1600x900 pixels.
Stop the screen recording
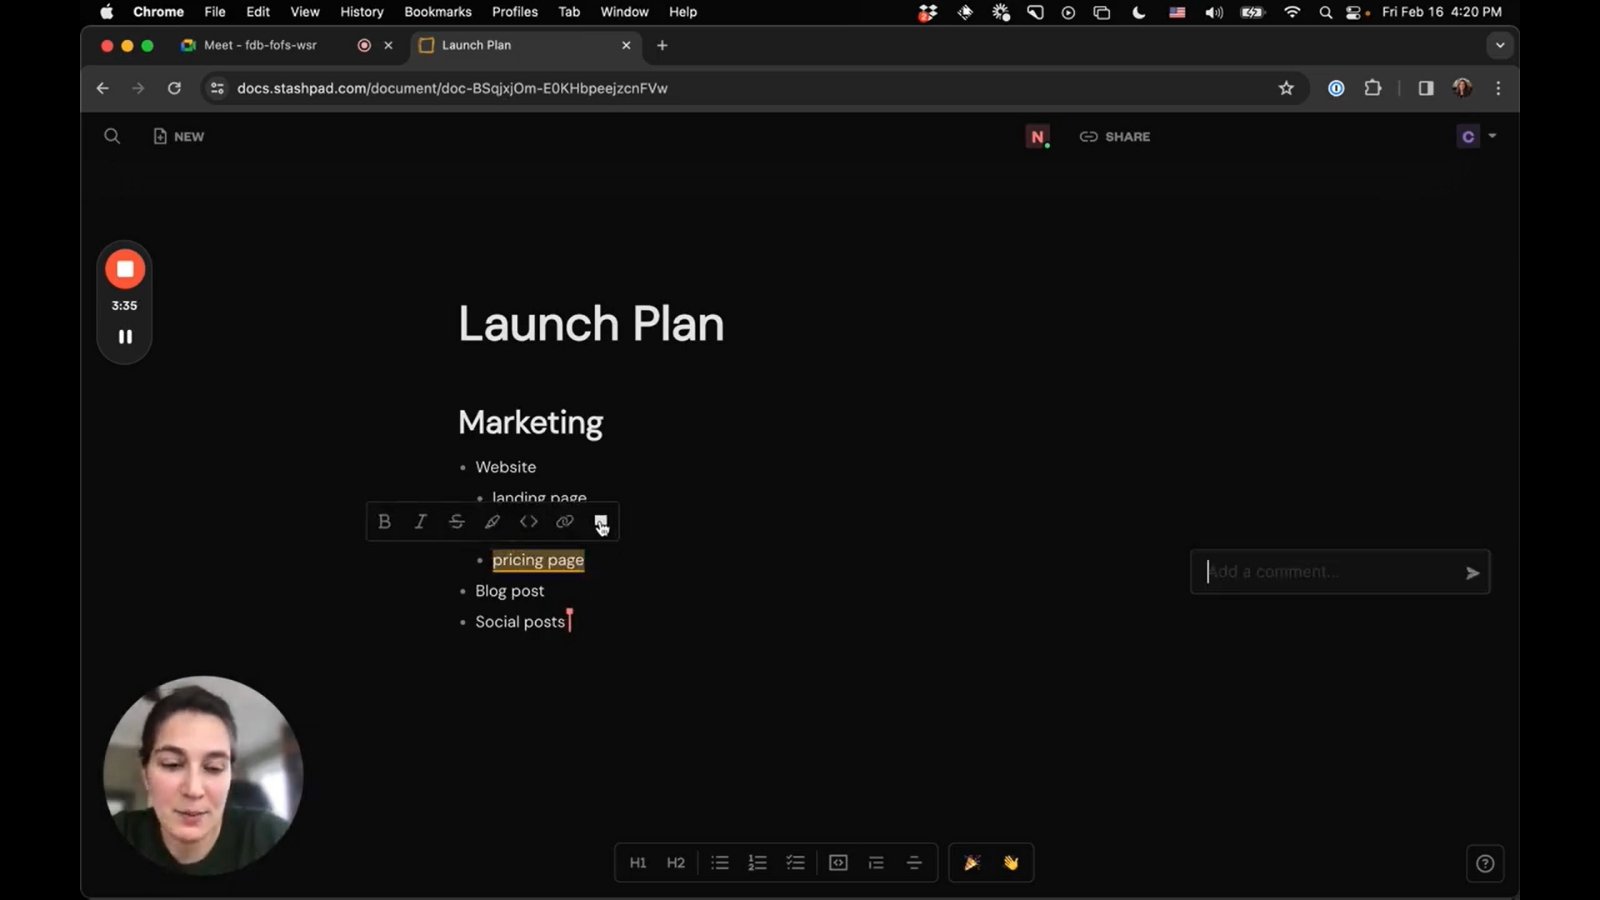click(125, 269)
